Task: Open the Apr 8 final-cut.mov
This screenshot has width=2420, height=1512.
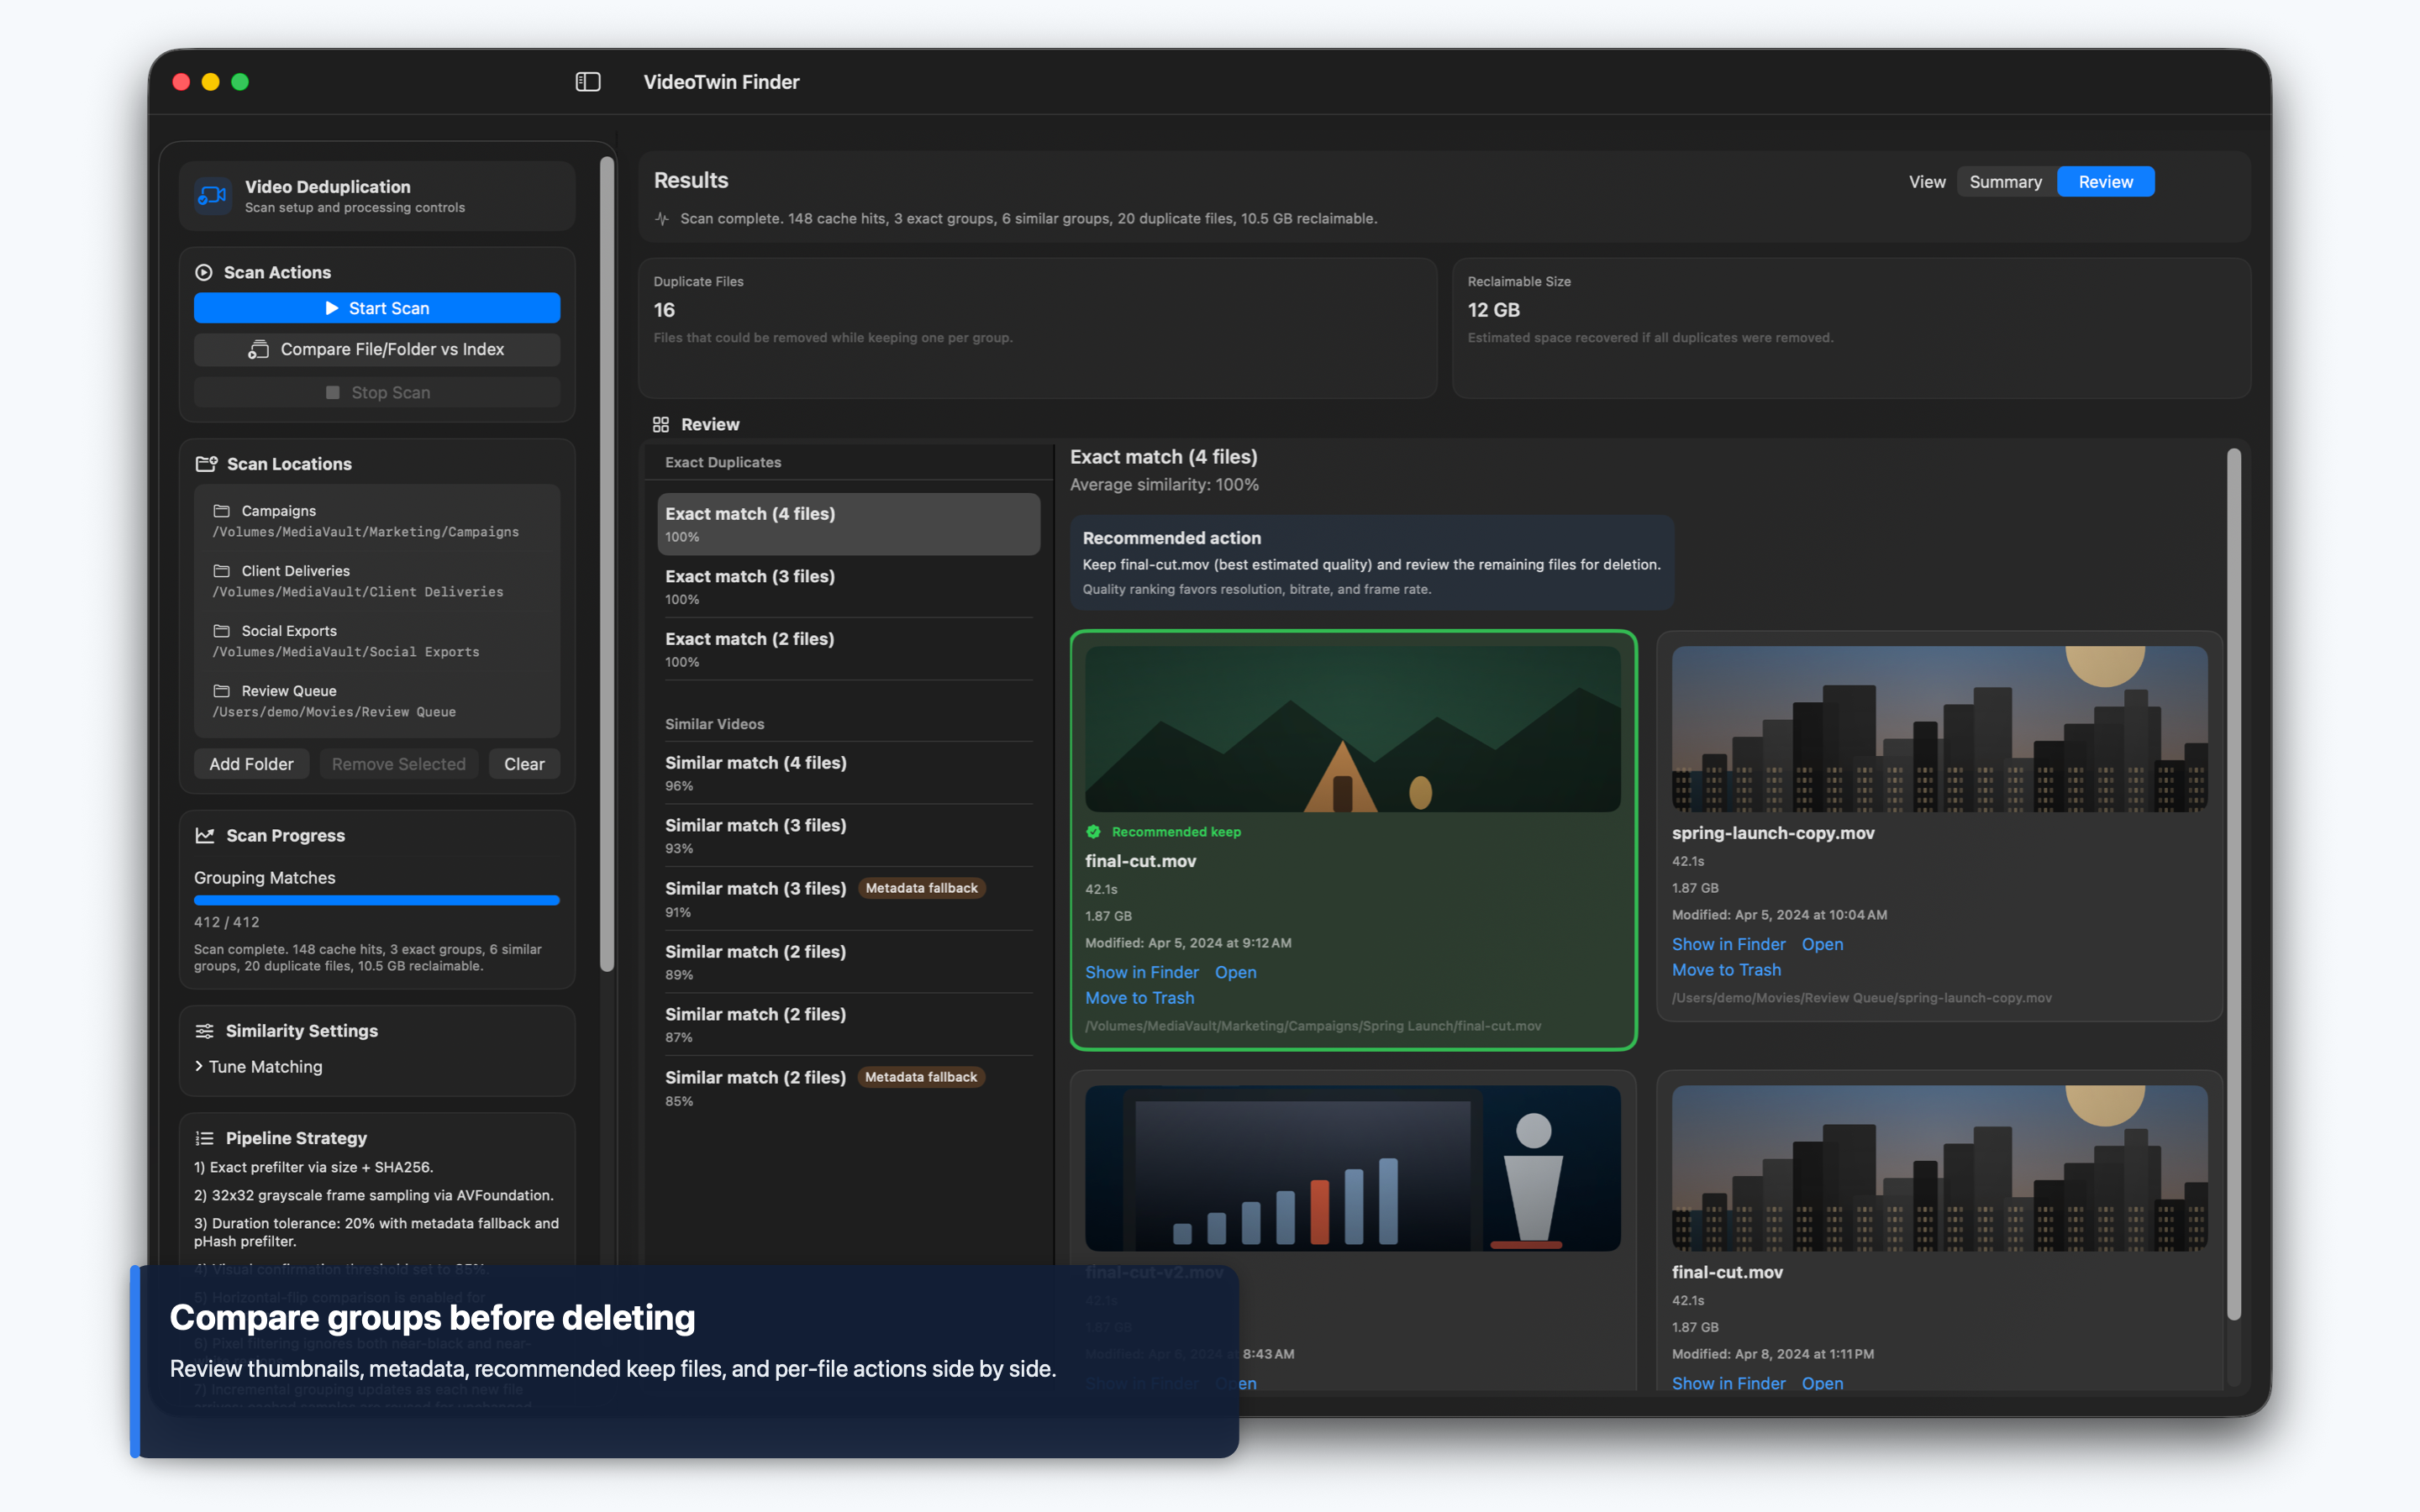Action: (x=1822, y=1383)
